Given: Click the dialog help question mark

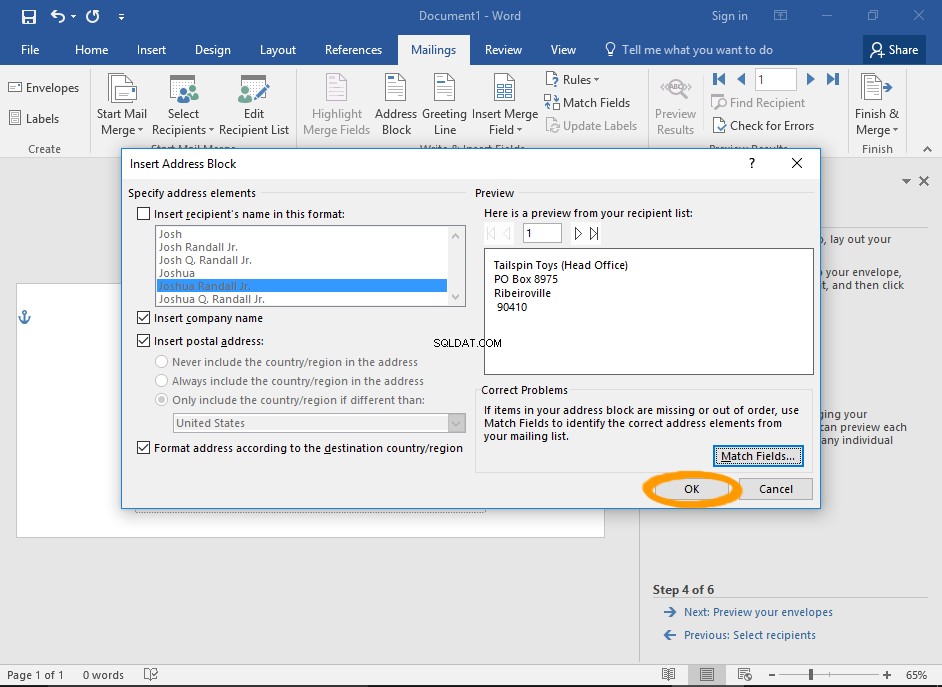Looking at the screenshot, I should pyautogui.click(x=752, y=163).
